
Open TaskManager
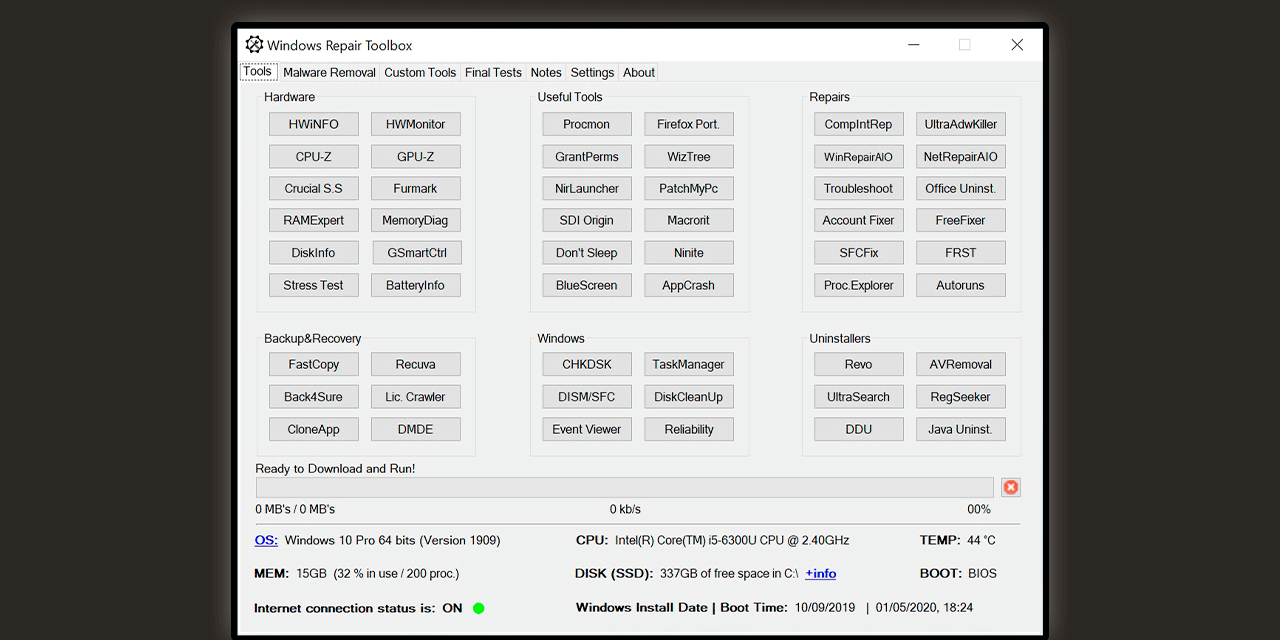689,364
